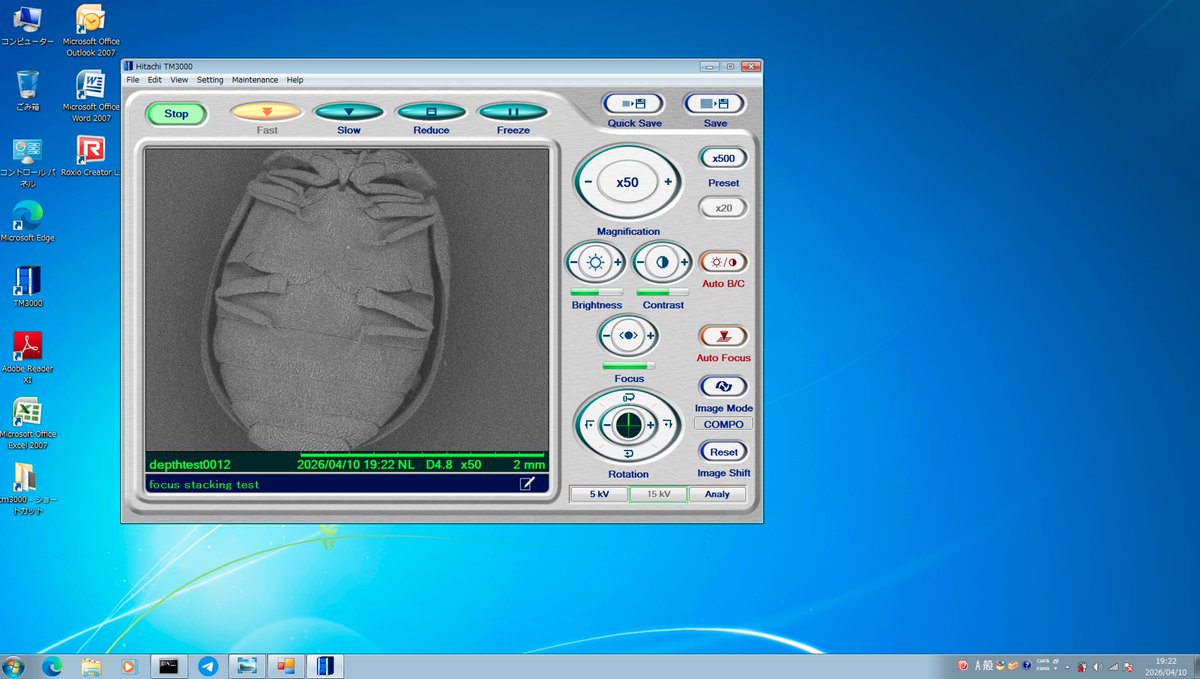1200x679 pixels.
Task: Decrease focus with minus button
Action: (x=606, y=336)
